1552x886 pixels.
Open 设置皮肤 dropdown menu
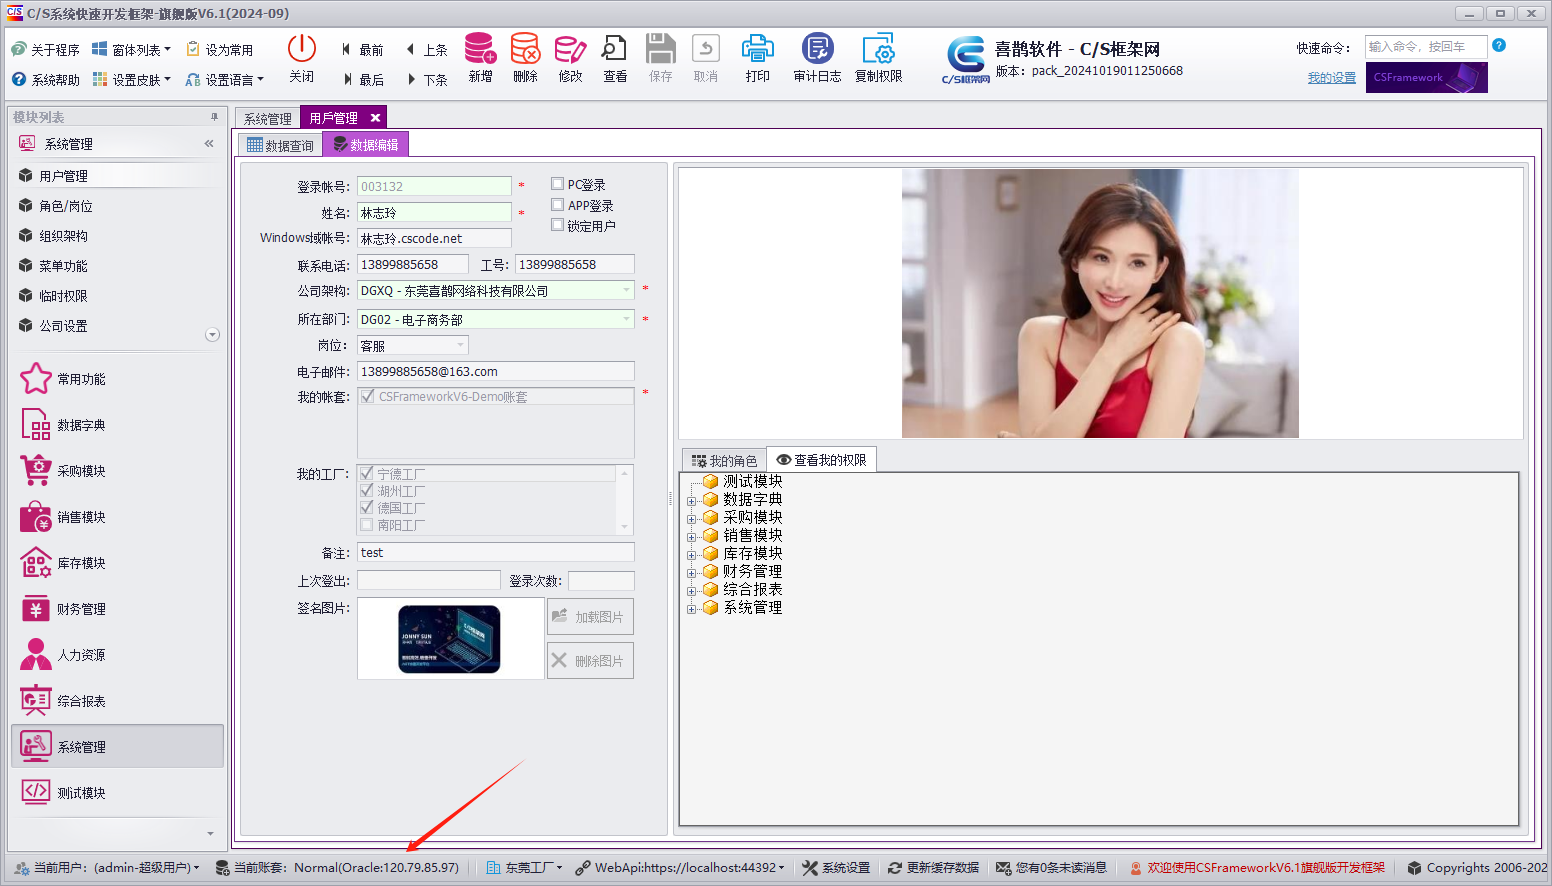131,79
